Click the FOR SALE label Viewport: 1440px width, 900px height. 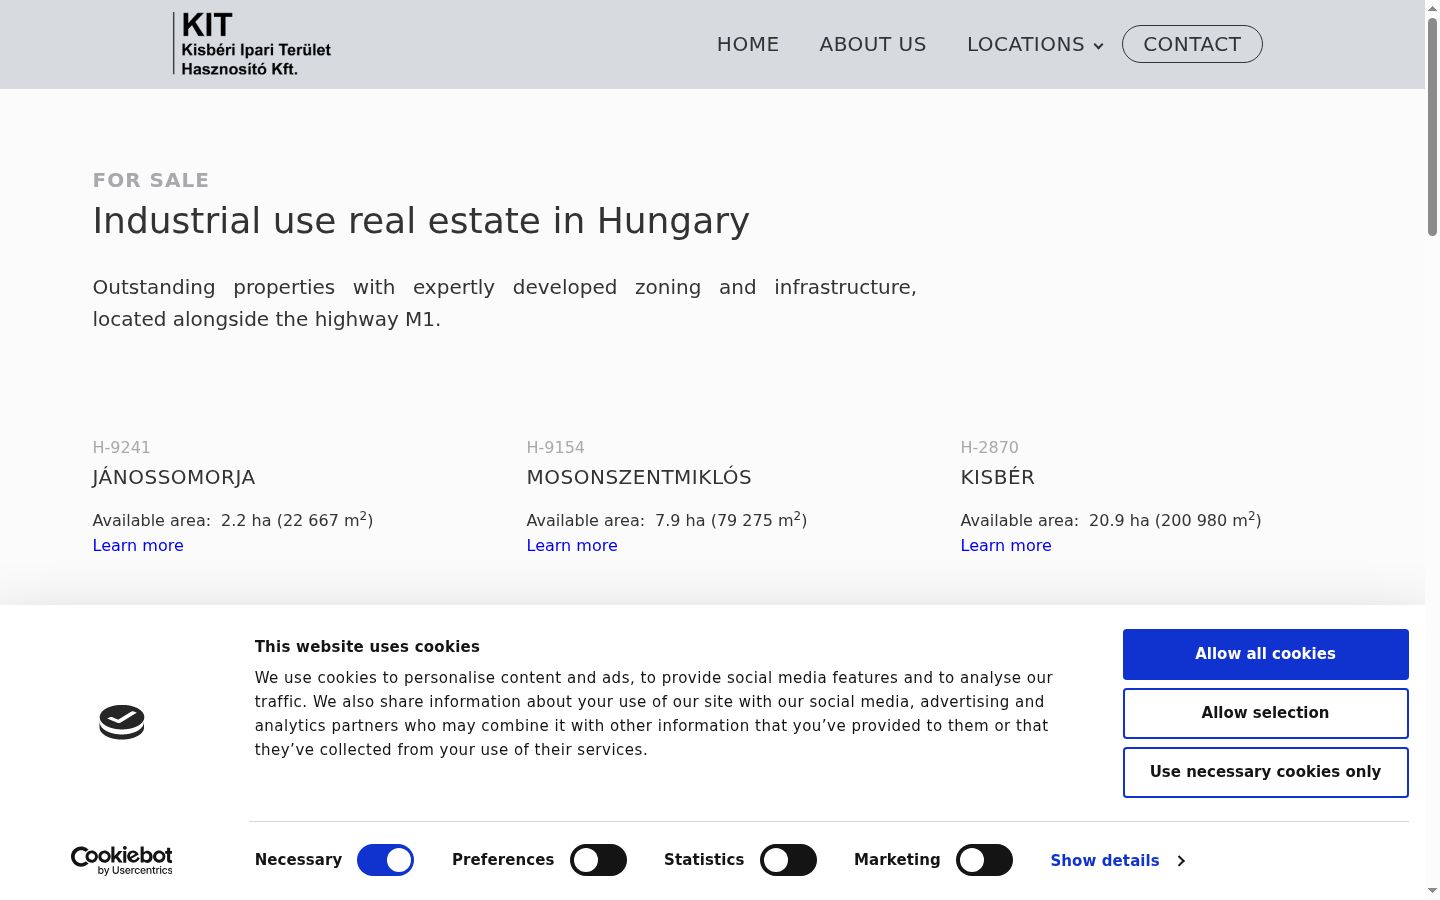click(151, 180)
